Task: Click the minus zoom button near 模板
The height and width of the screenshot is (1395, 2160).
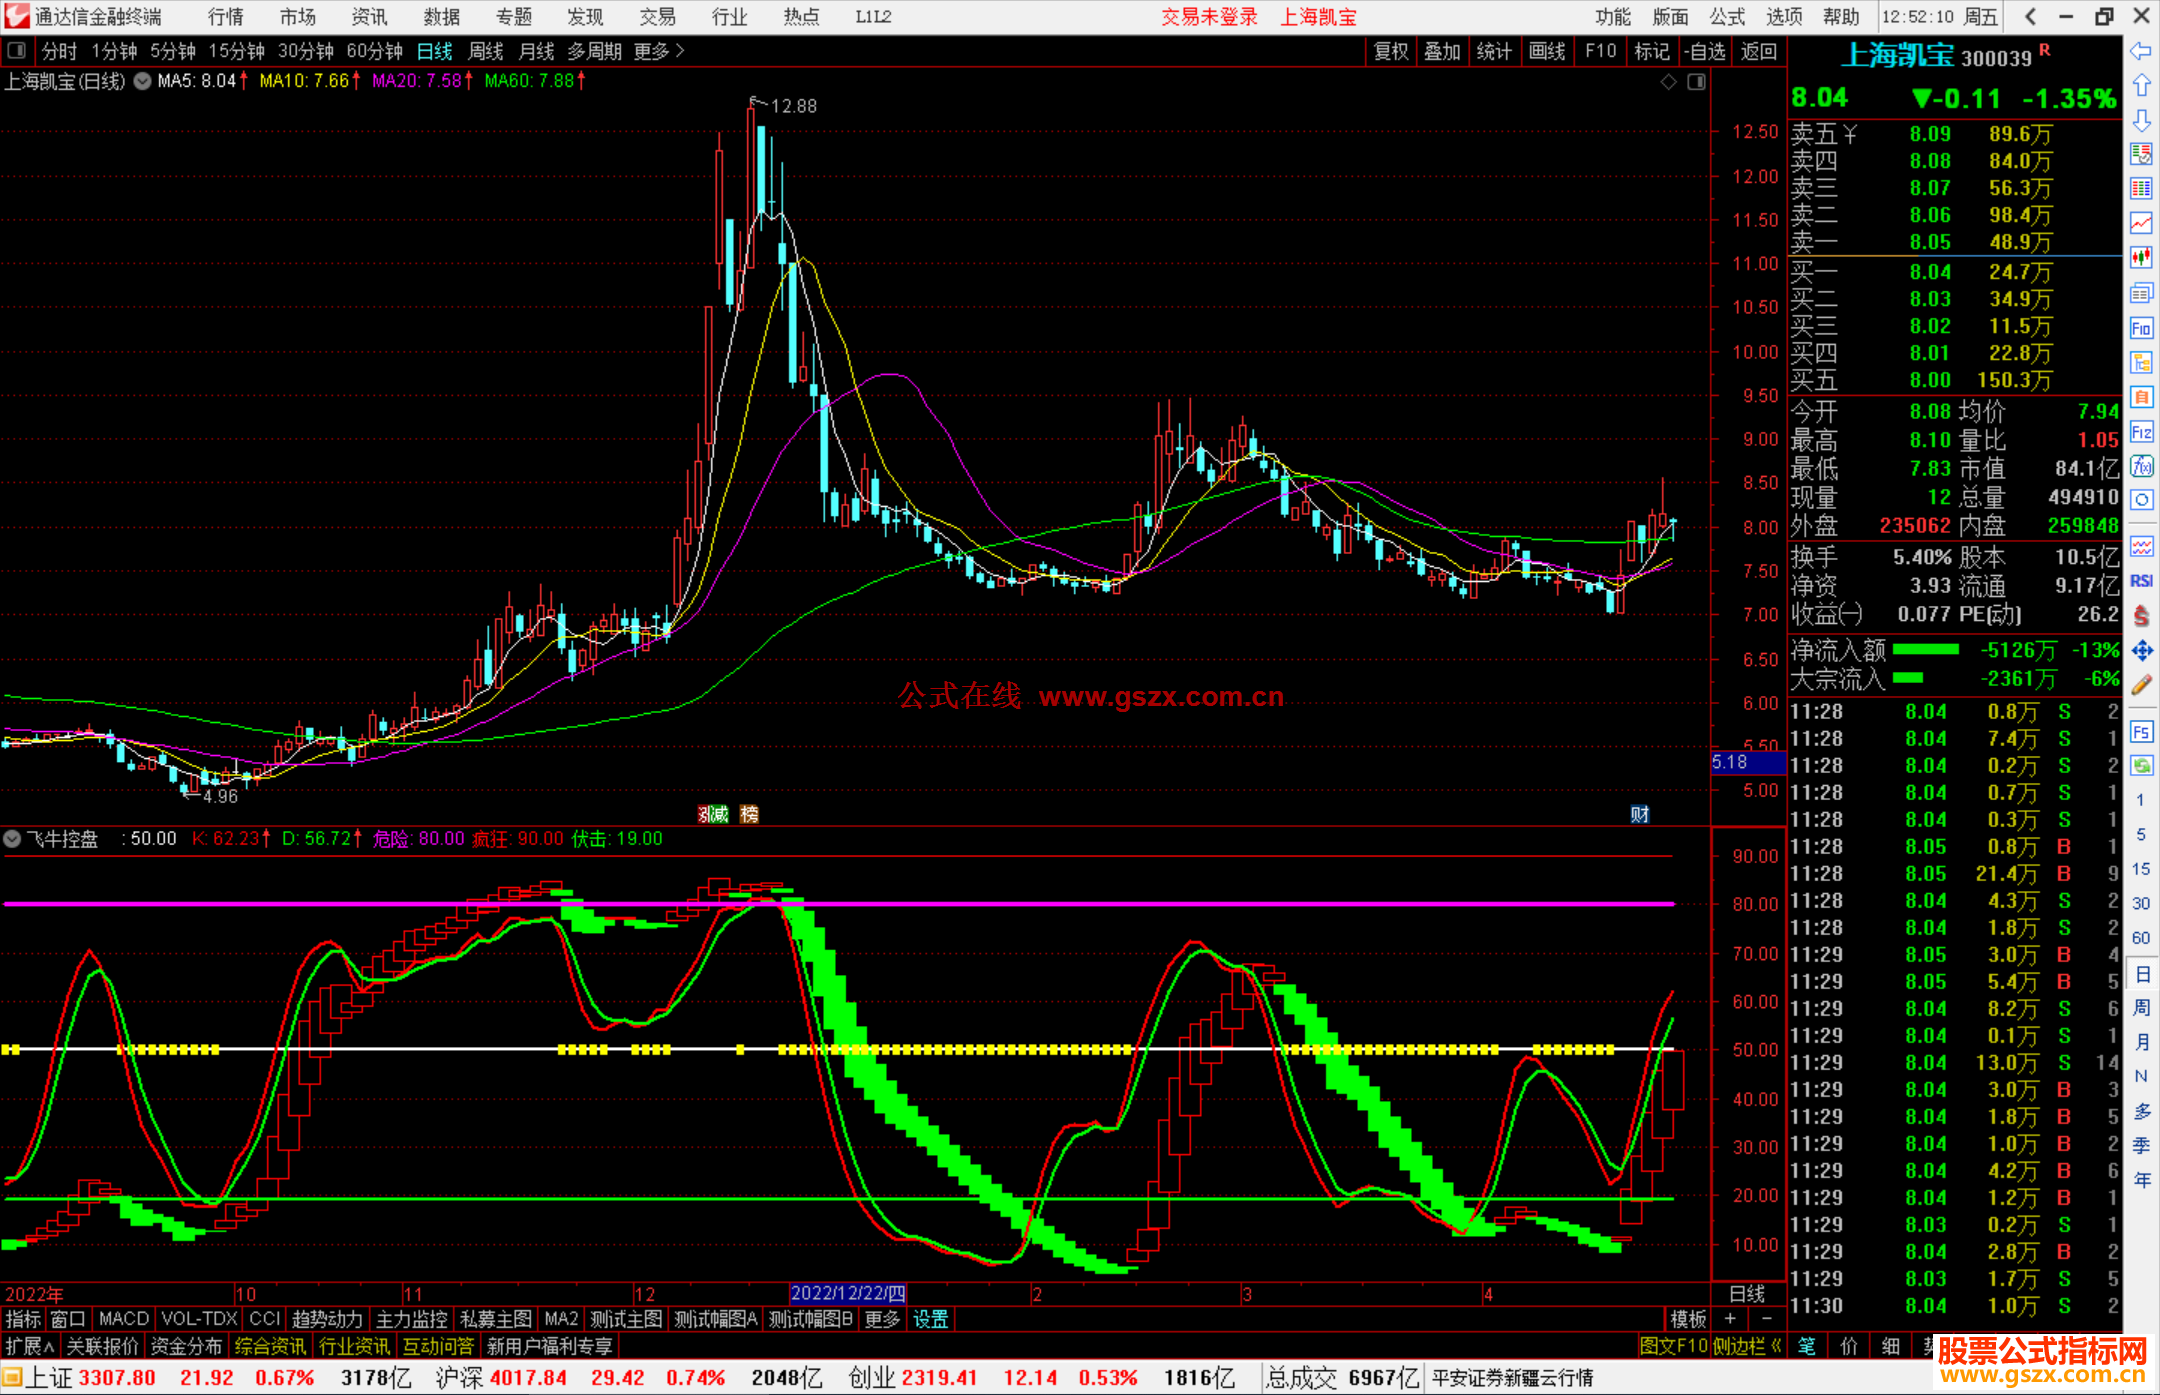Action: [1766, 1320]
